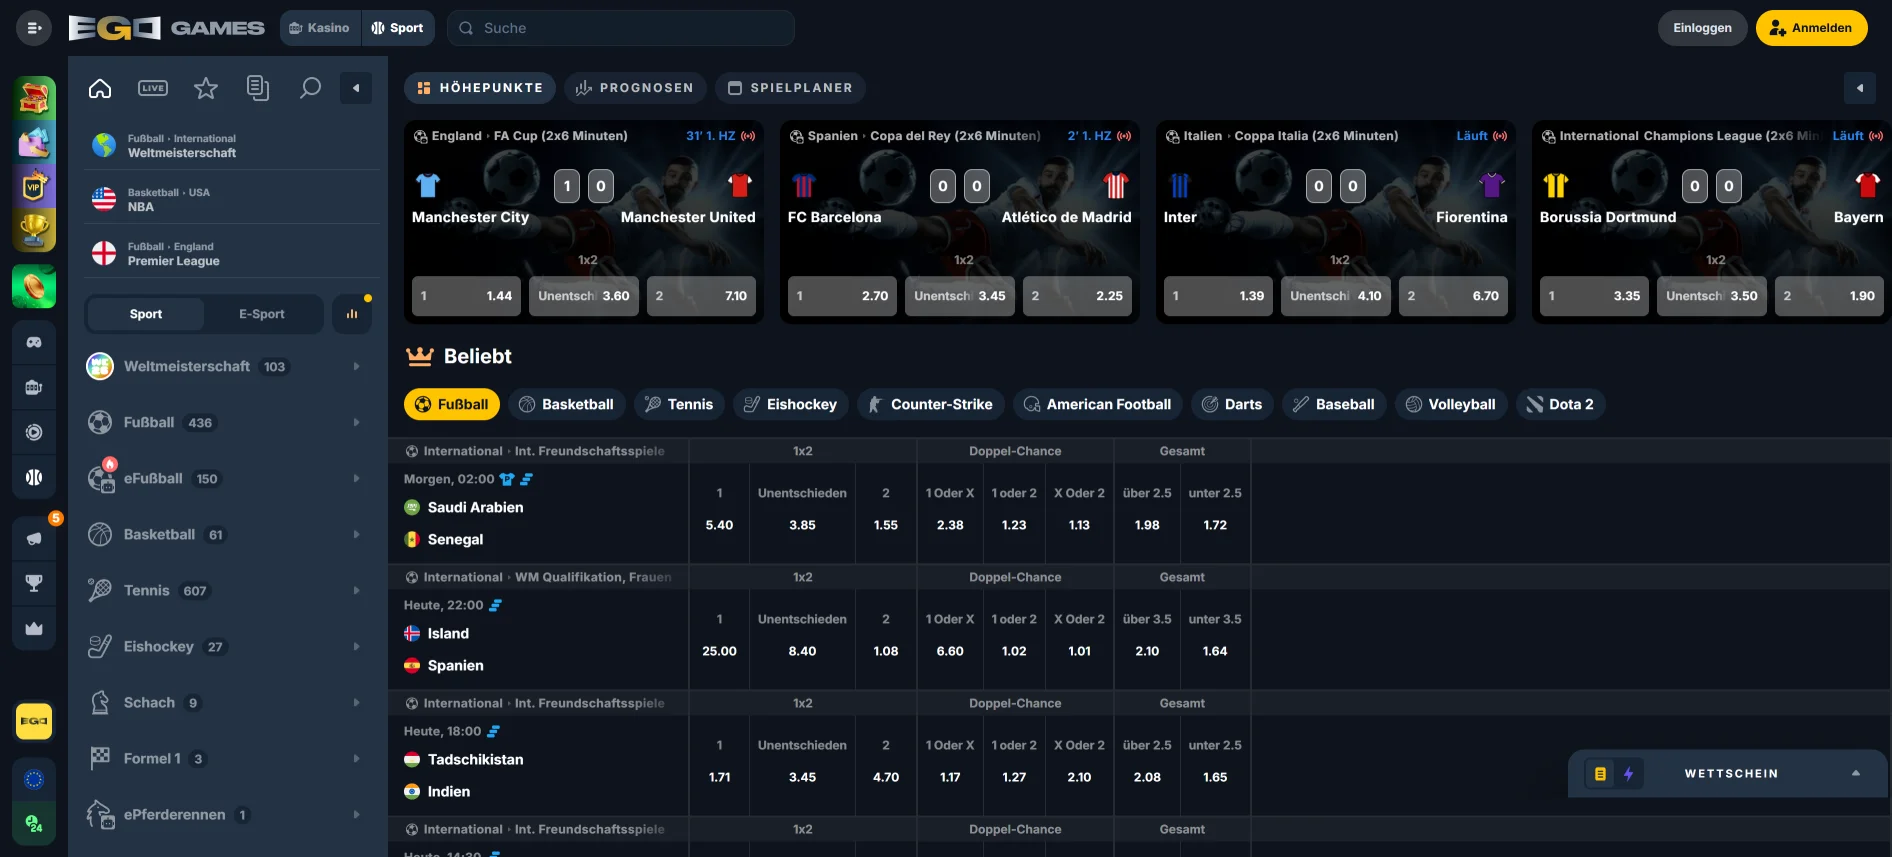The height and width of the screenshot is (857, 1892).
Task: Click the magnifier search icon in sidebar
Action: [311, 88]
